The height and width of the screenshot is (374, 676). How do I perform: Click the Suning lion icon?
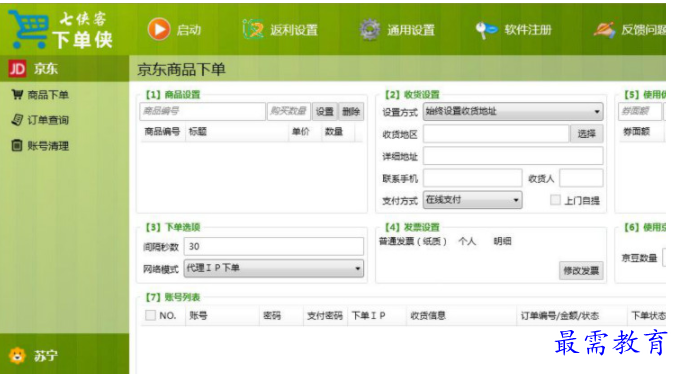click(17, 355)
